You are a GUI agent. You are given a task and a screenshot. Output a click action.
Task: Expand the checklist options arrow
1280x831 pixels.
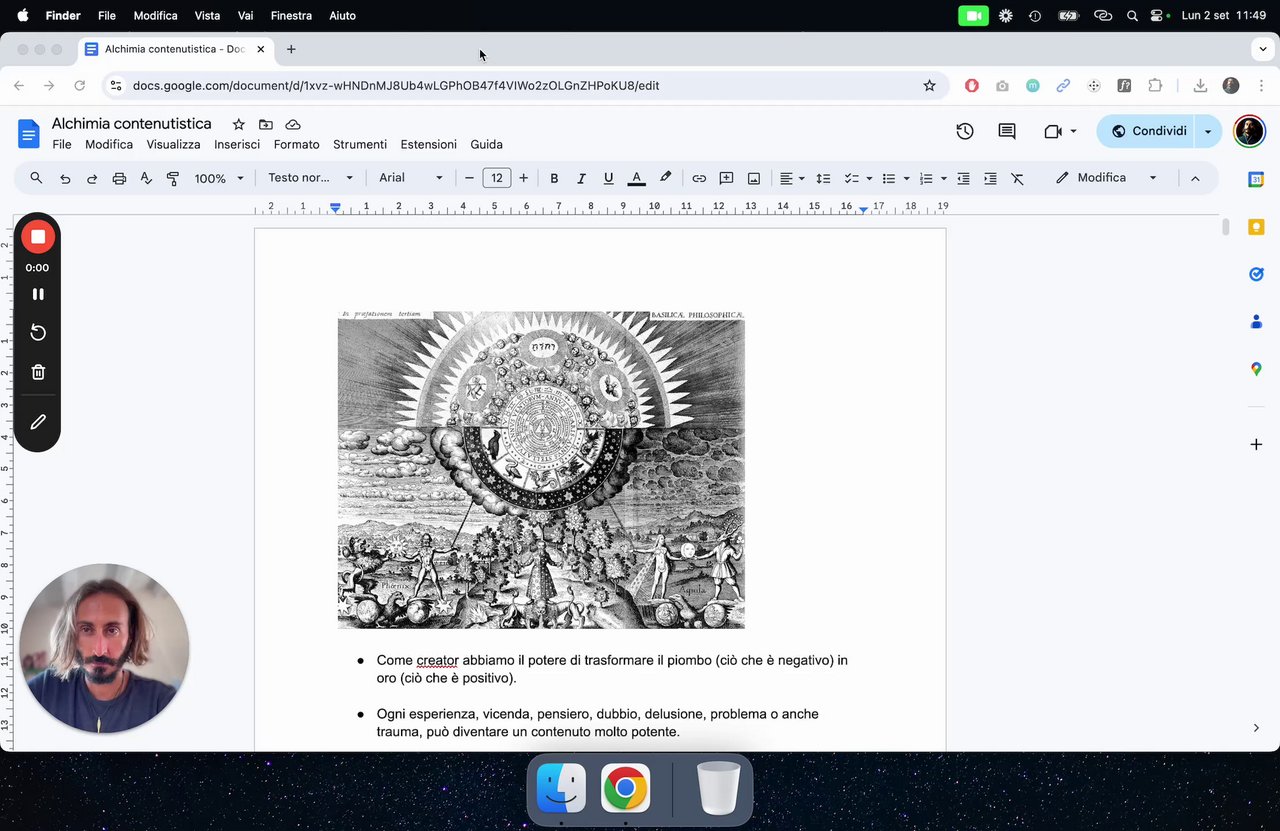coord(869,178)
